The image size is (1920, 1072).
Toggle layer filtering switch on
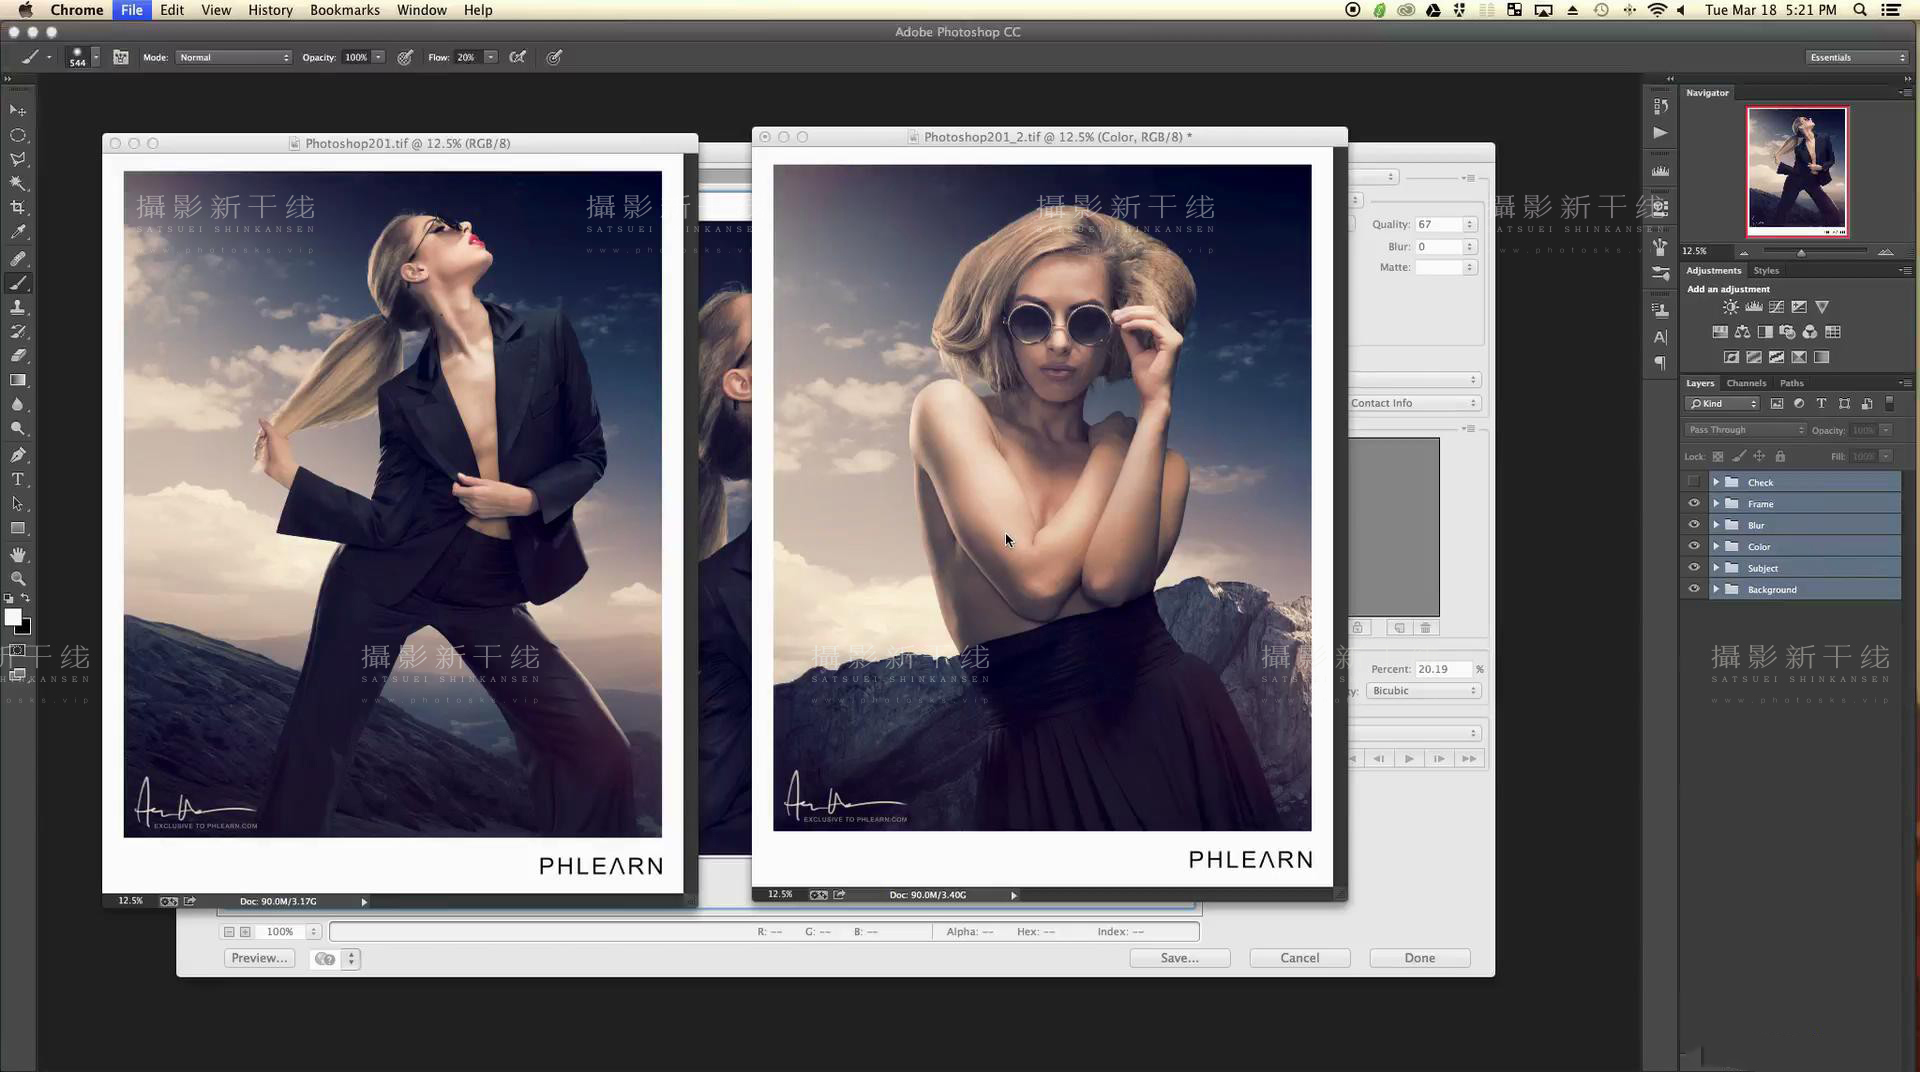point(1890,403)
